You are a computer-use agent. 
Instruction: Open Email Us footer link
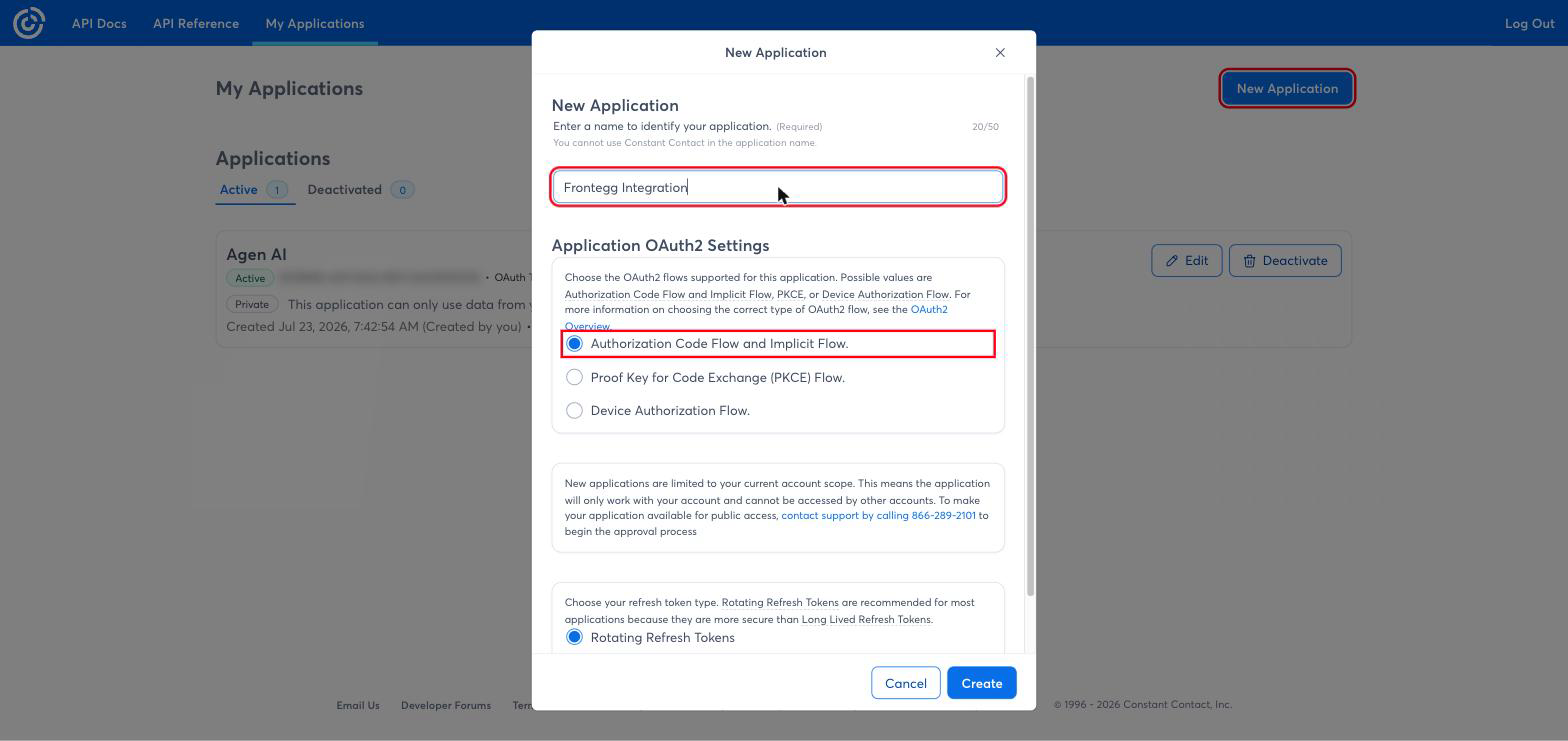tap(358, 705)
